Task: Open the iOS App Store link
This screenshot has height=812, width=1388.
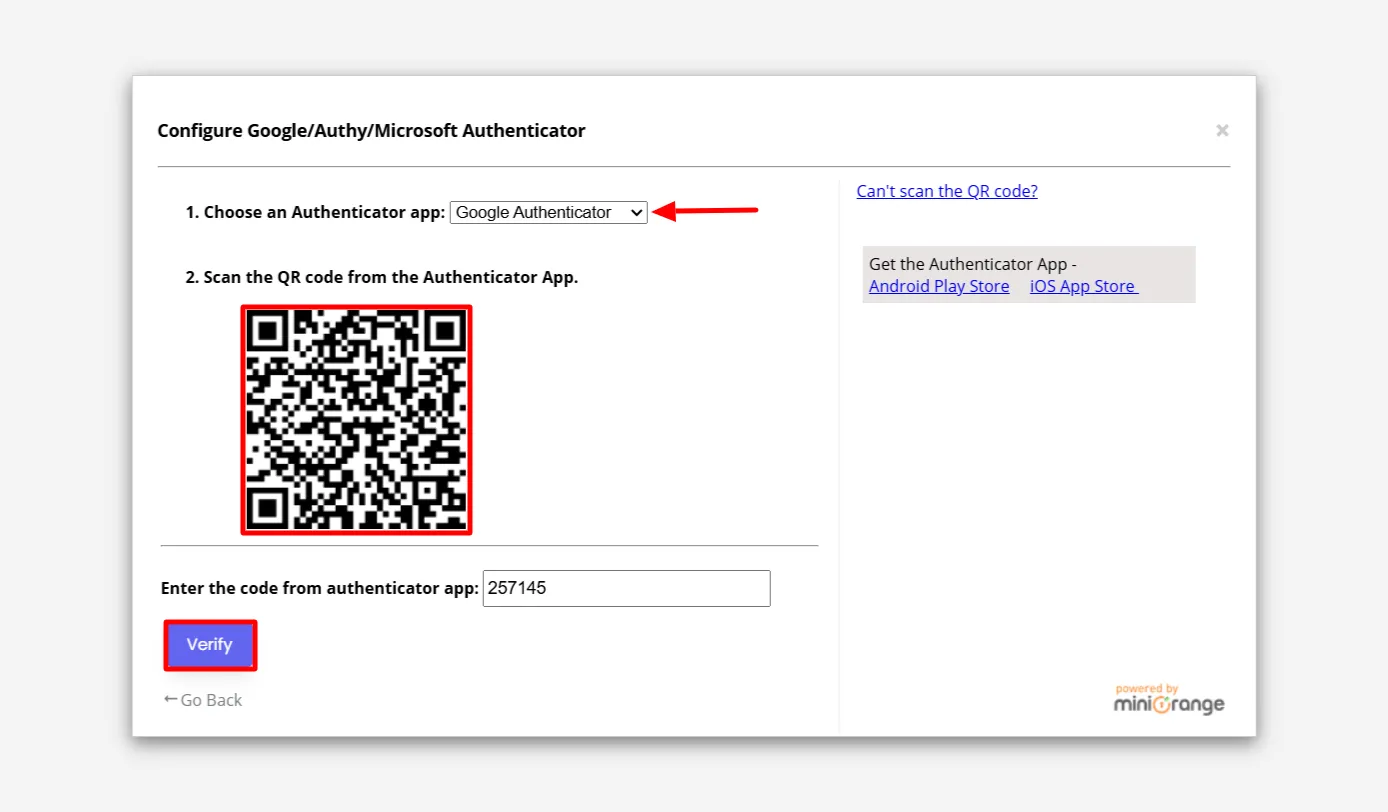Action: (x=1084, y=286)
